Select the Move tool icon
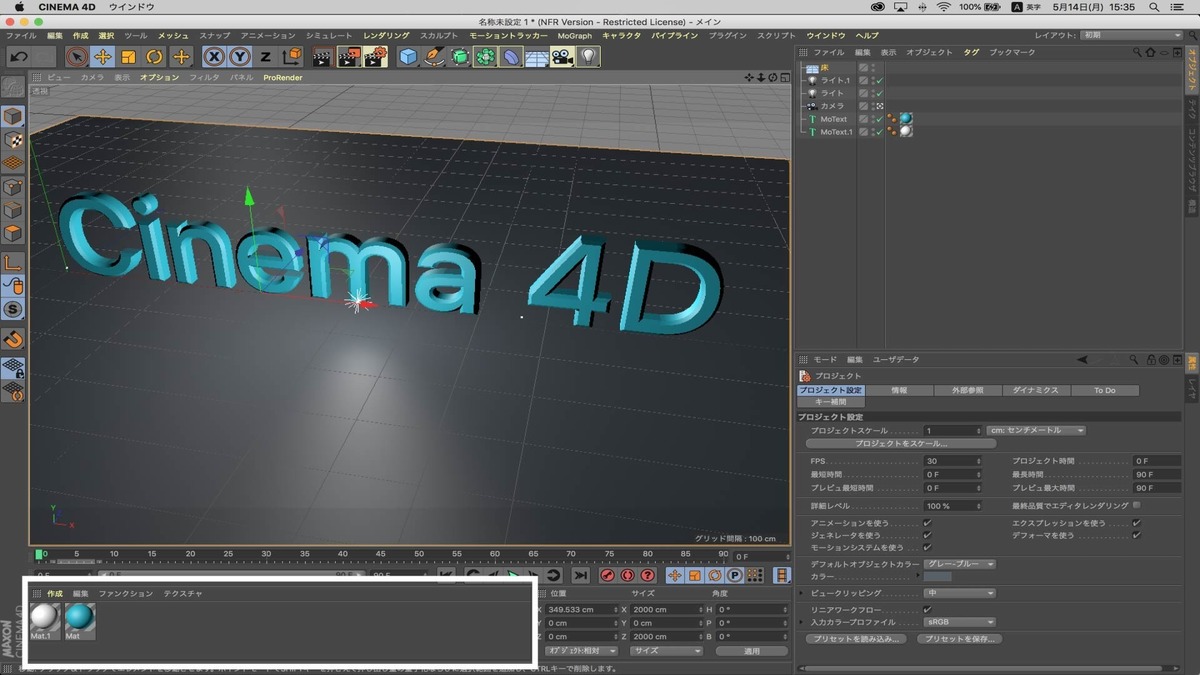The image size is (1200, 675). (103, 57)
